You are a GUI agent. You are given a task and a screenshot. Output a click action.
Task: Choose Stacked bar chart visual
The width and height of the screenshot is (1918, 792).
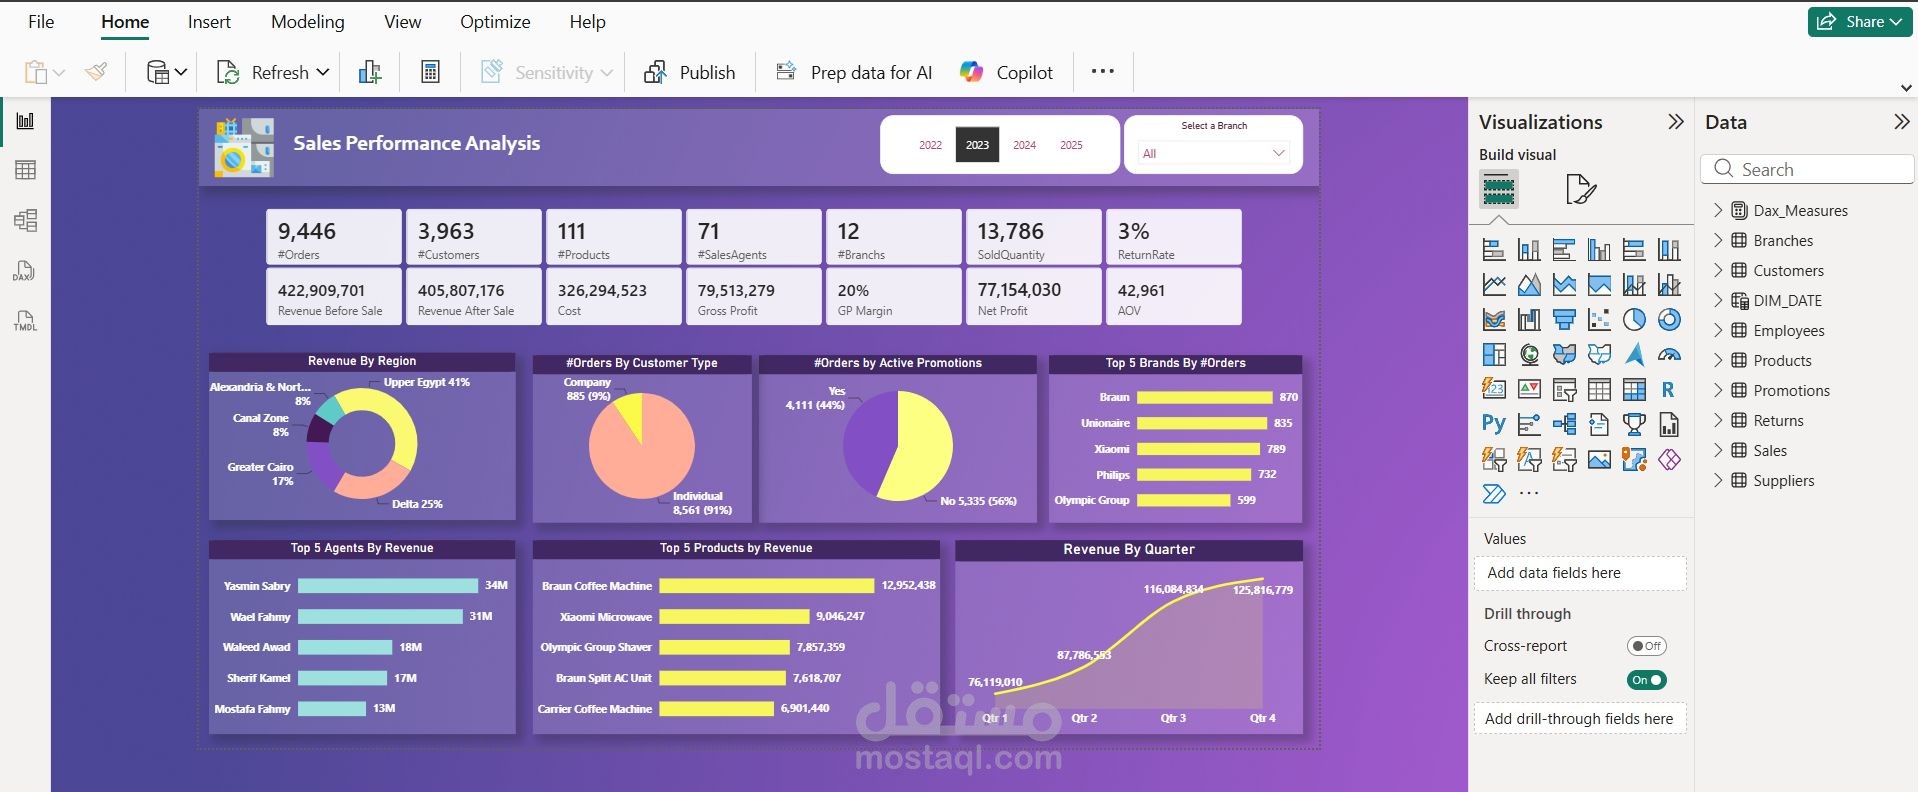tap(1494, 250)
